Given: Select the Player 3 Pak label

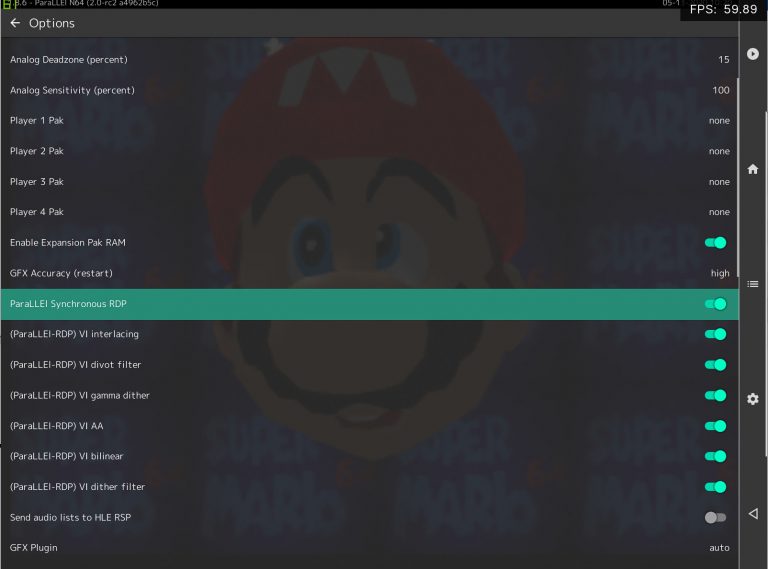Looking at the screenshot, I should (x=37, y=182).
